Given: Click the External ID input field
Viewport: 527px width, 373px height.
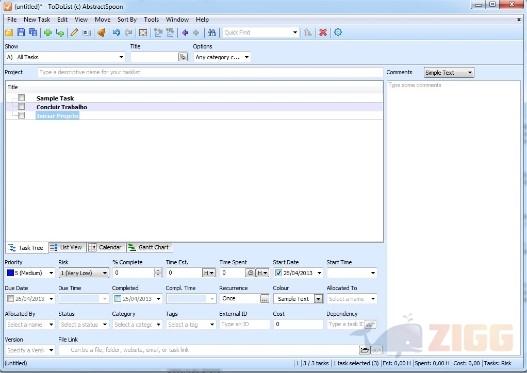Looking at the screenshot, I should coord(244,324).
